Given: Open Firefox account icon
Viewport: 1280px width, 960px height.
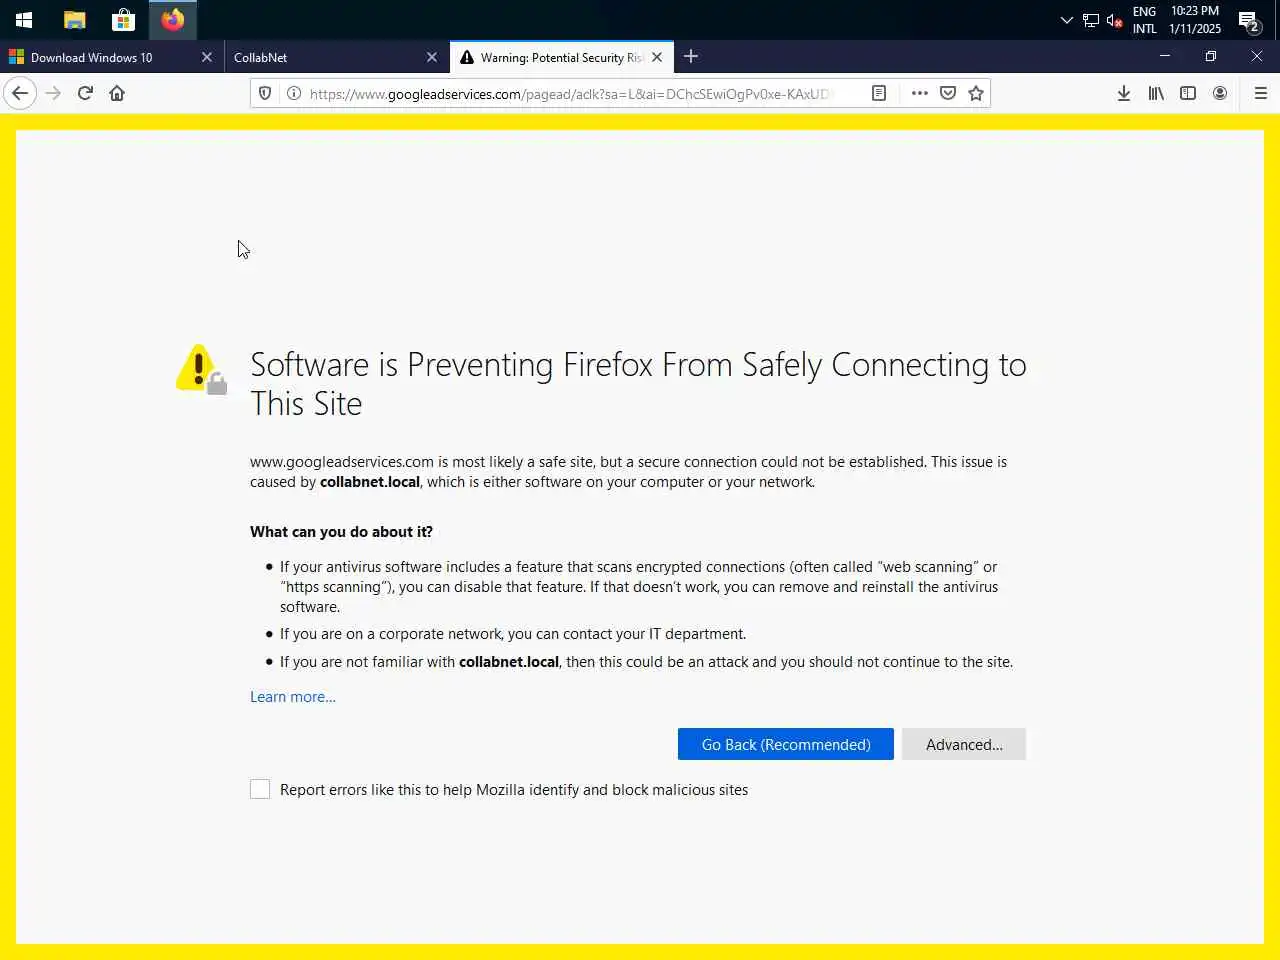Looking at the screenshot, I should pos(1220,93).
